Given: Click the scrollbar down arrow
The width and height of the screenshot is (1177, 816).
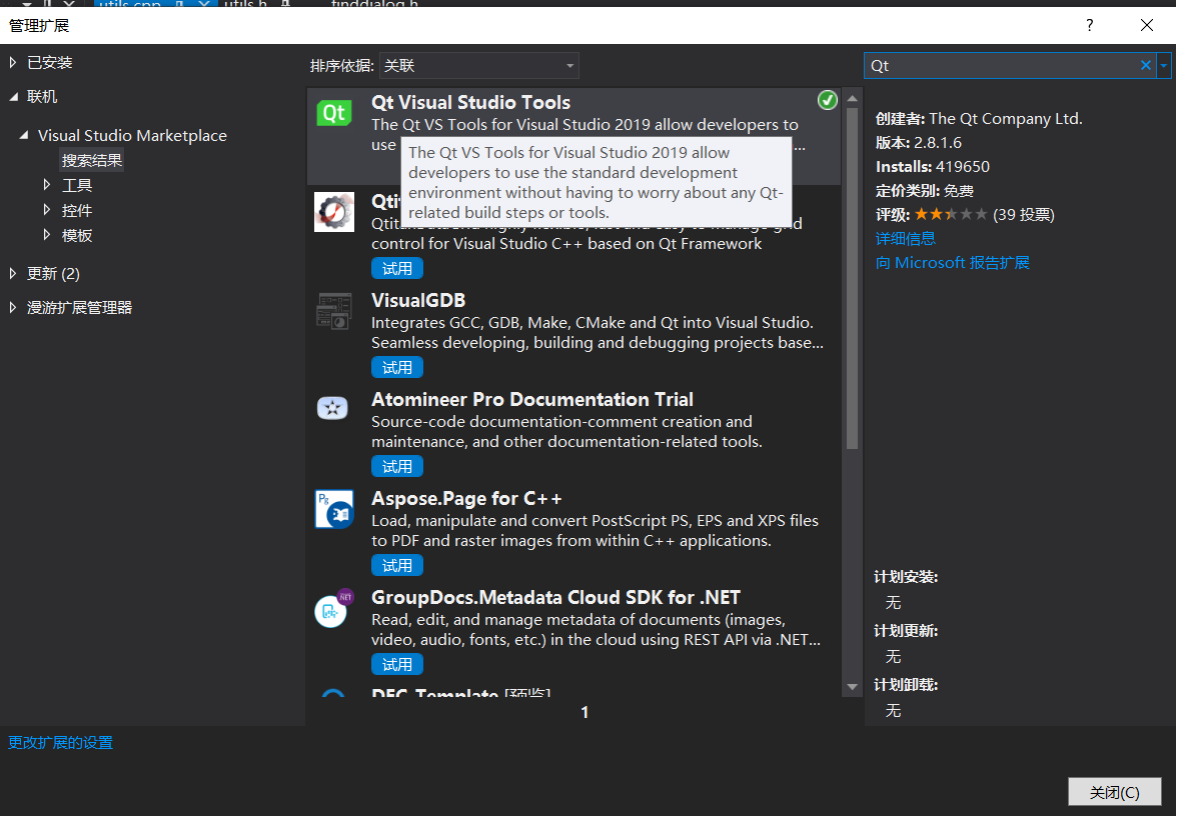Looking at the screenshot, I should point(852,686).
